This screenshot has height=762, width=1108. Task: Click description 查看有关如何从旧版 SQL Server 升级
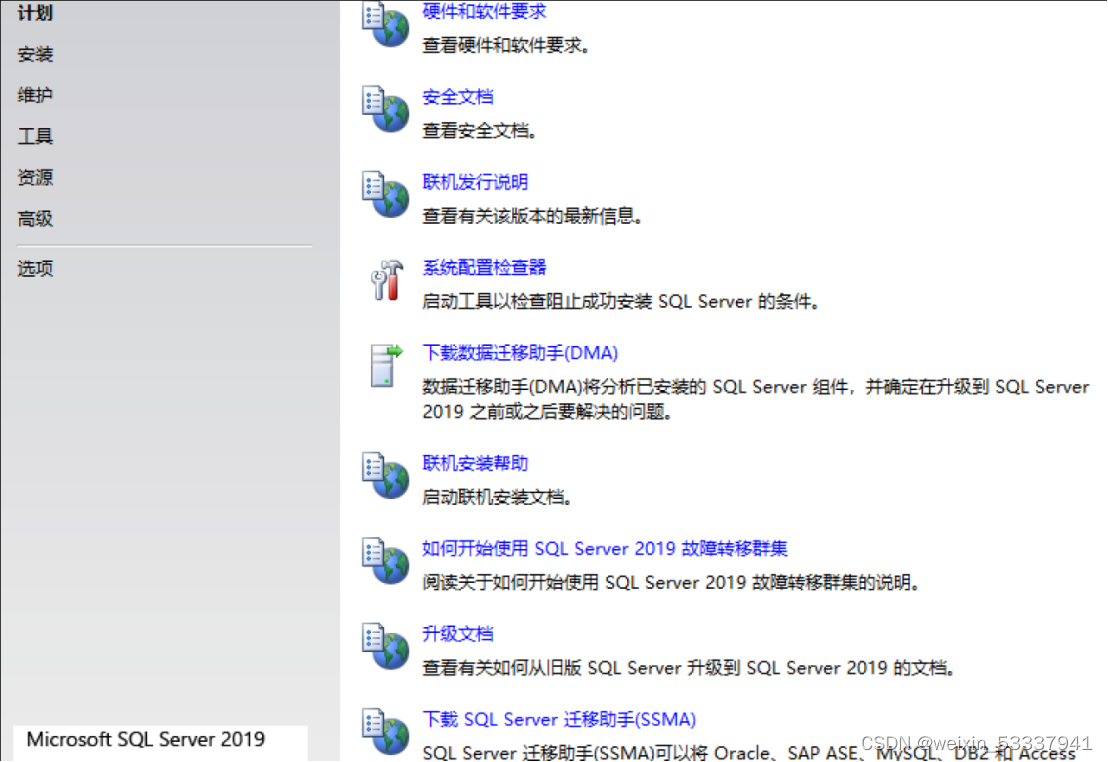[690, 669]
